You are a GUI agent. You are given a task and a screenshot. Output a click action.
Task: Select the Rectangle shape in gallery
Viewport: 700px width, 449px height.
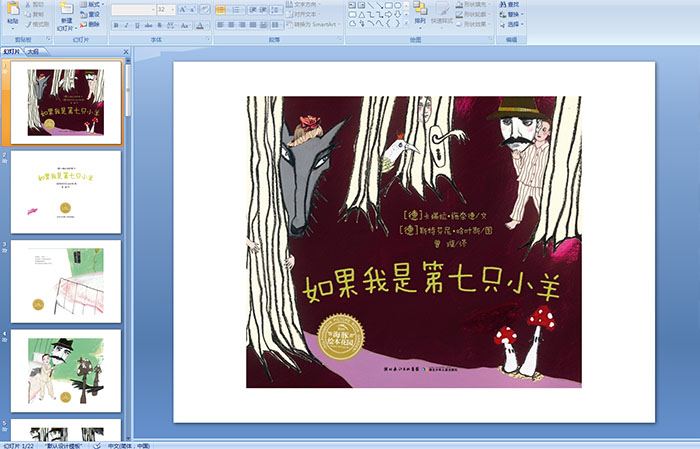click(x=388, y=5)
